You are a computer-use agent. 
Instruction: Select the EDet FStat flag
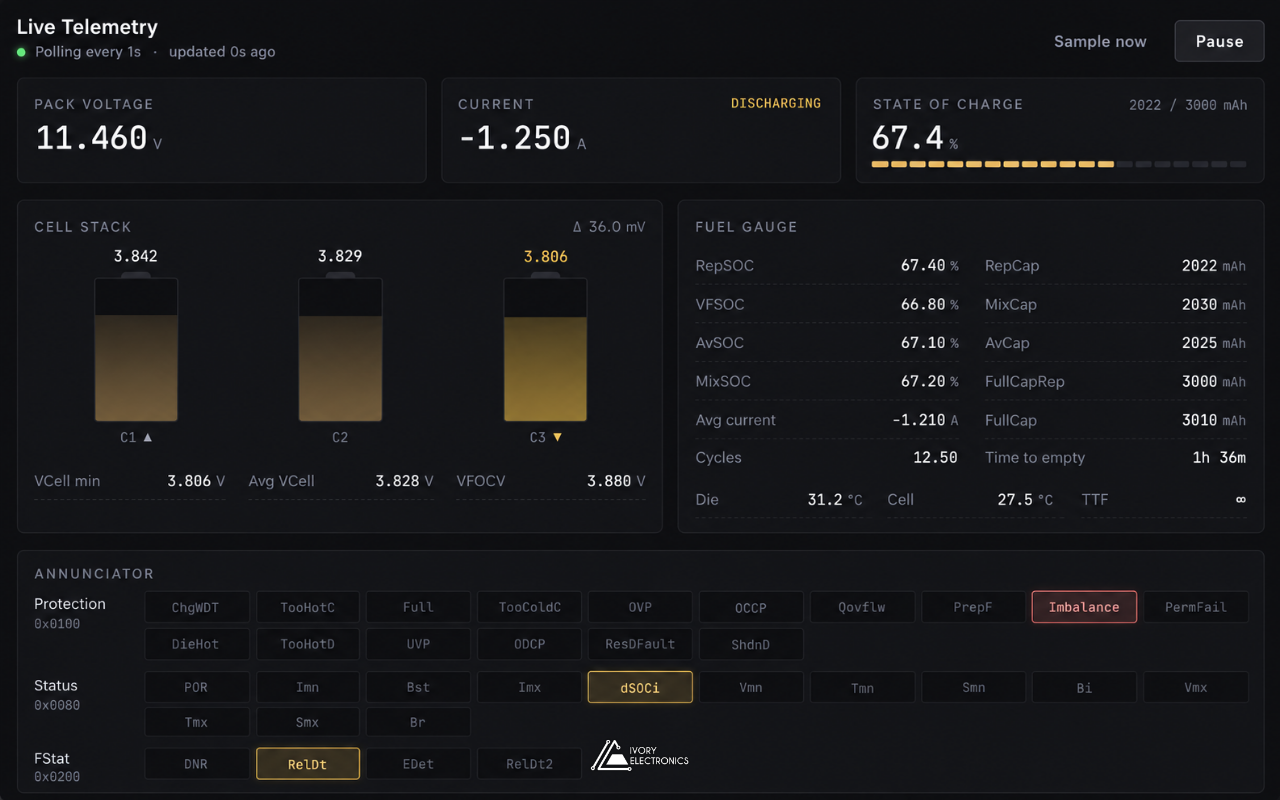(418, 764)
